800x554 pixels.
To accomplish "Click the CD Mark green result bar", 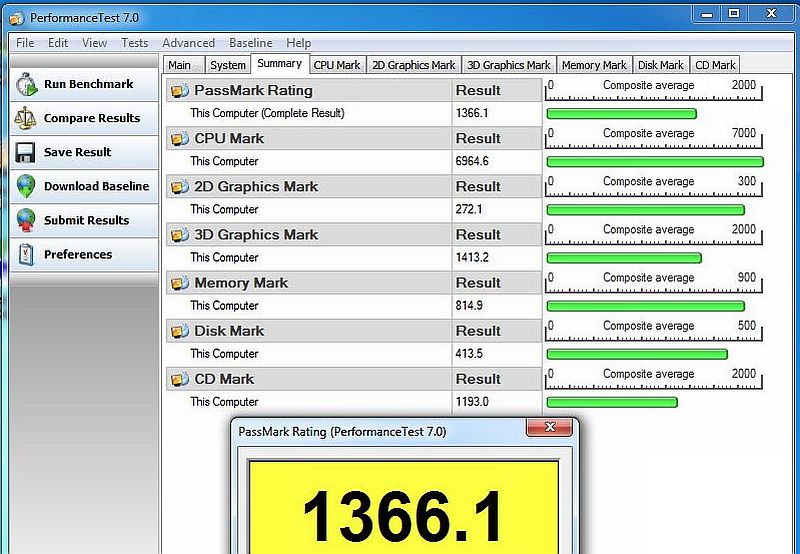I will point(612,402).
